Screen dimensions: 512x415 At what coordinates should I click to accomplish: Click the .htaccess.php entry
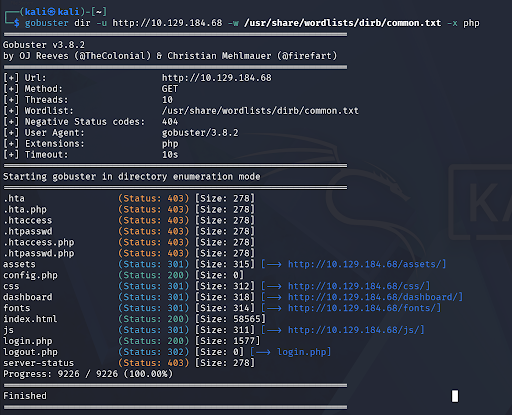pyautogui.click(x=39, y=243)
